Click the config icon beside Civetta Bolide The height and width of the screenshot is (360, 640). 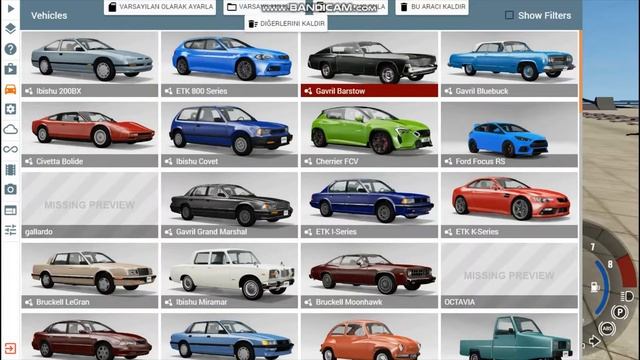(29, 161)
